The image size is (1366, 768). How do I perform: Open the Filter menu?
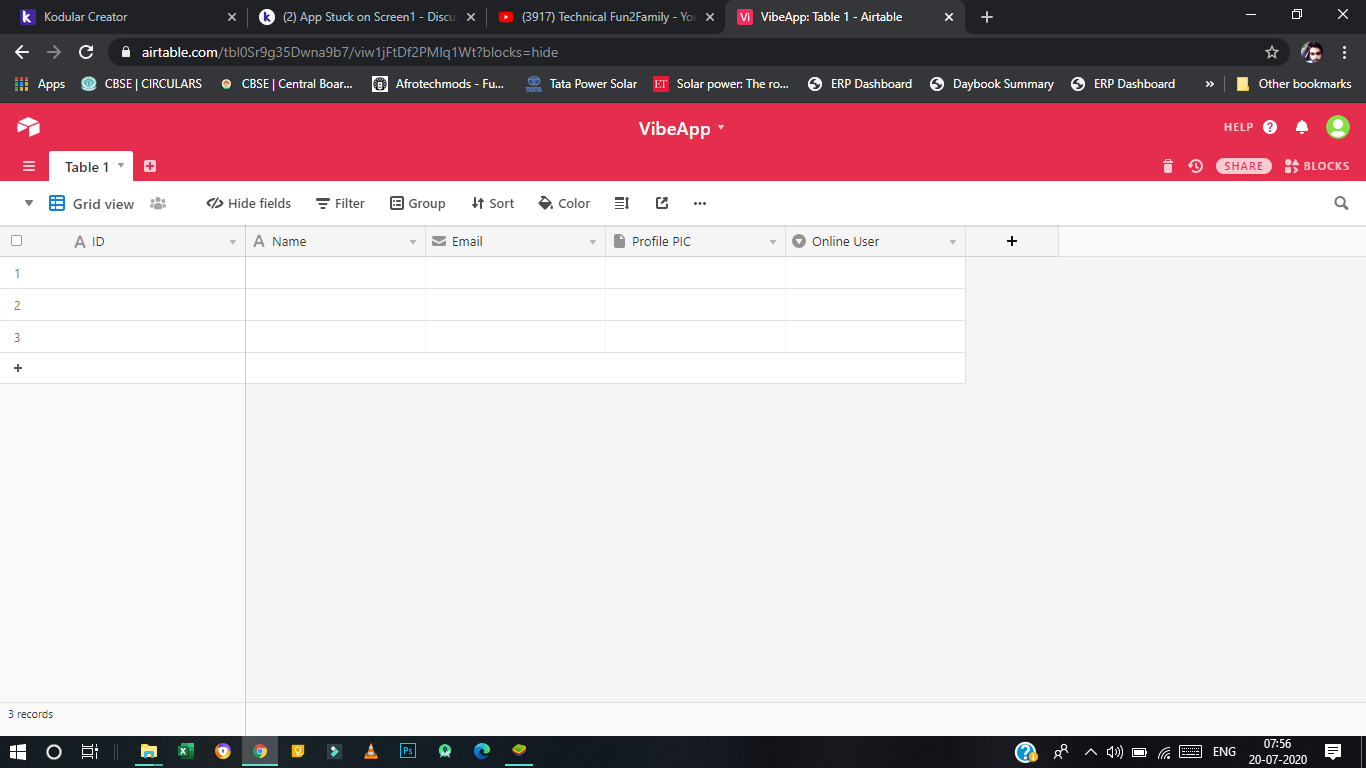tap(340, 203)
